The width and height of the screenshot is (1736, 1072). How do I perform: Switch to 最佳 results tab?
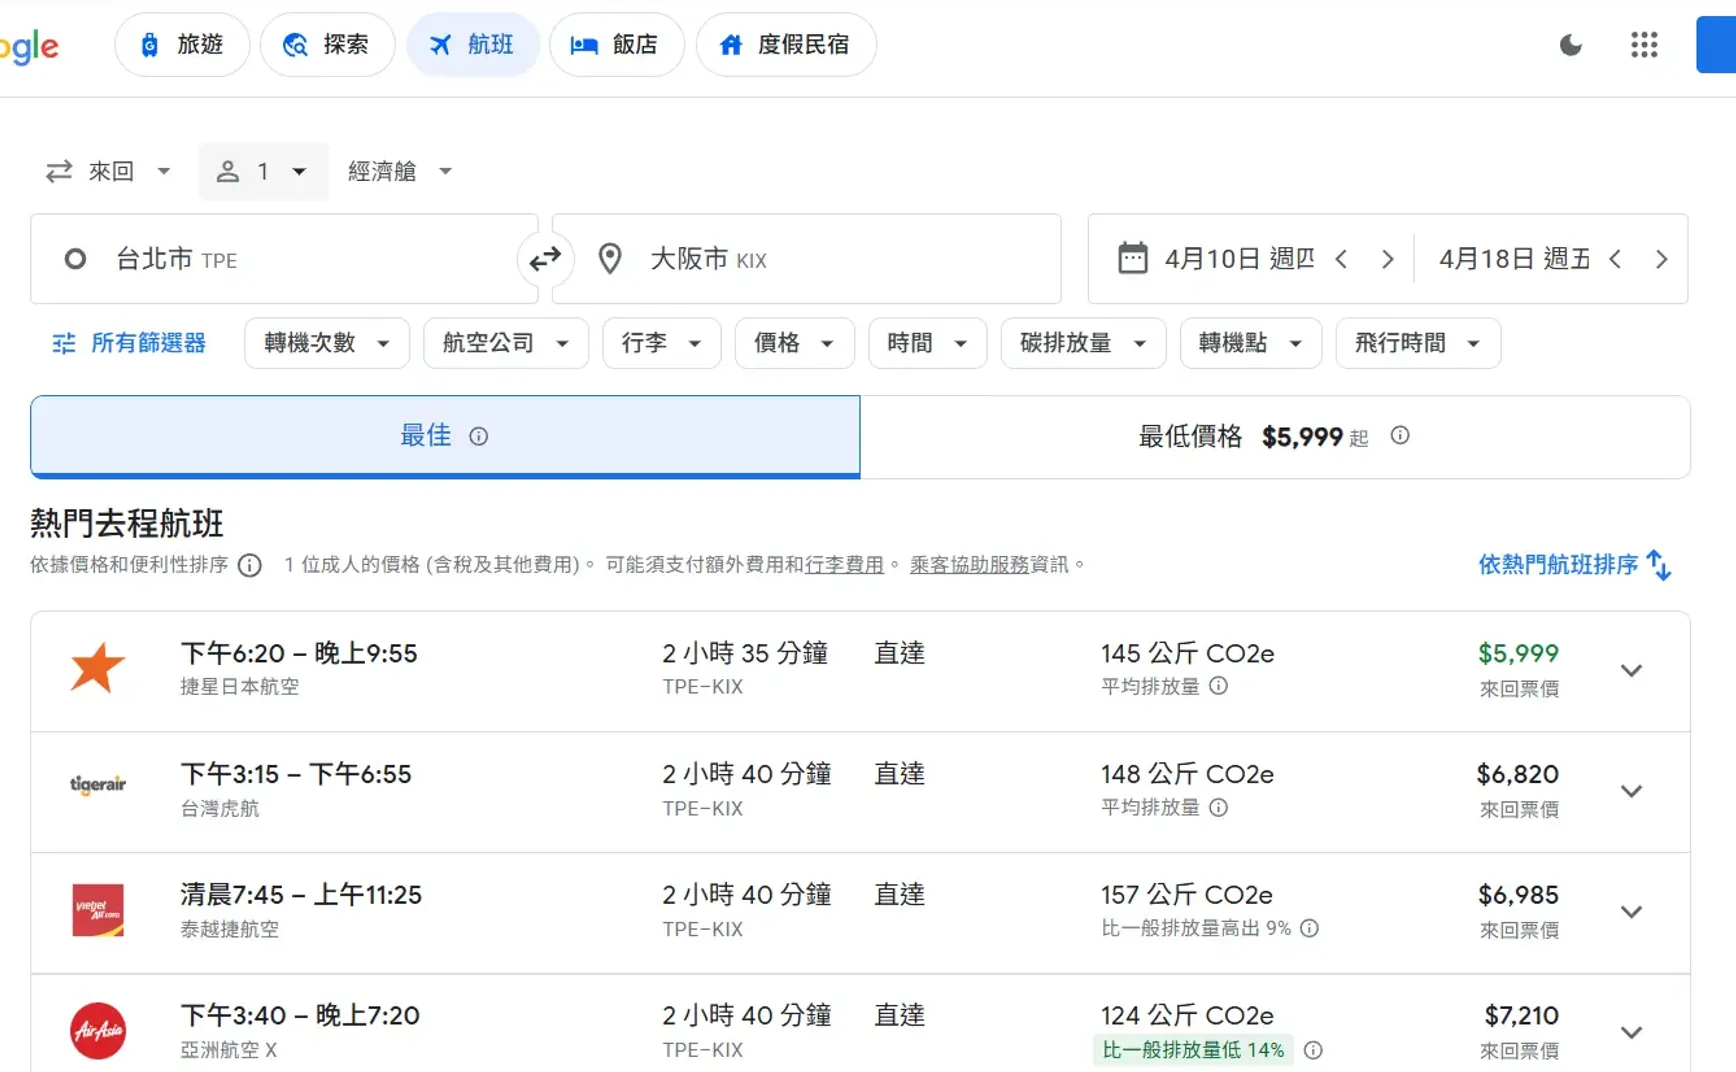445,437
